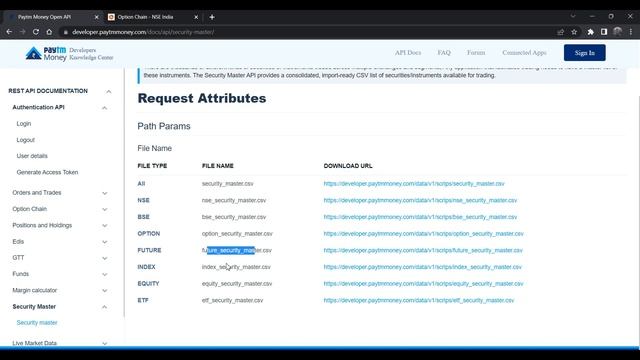Screen dimensions: 640x360
Task: Open security_master.csv download URL
Action: point(414,184)
